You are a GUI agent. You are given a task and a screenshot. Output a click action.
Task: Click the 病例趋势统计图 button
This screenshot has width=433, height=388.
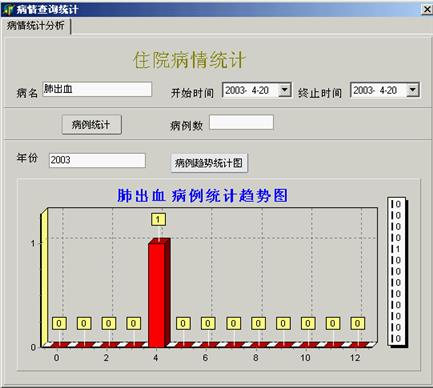[209, 163]
